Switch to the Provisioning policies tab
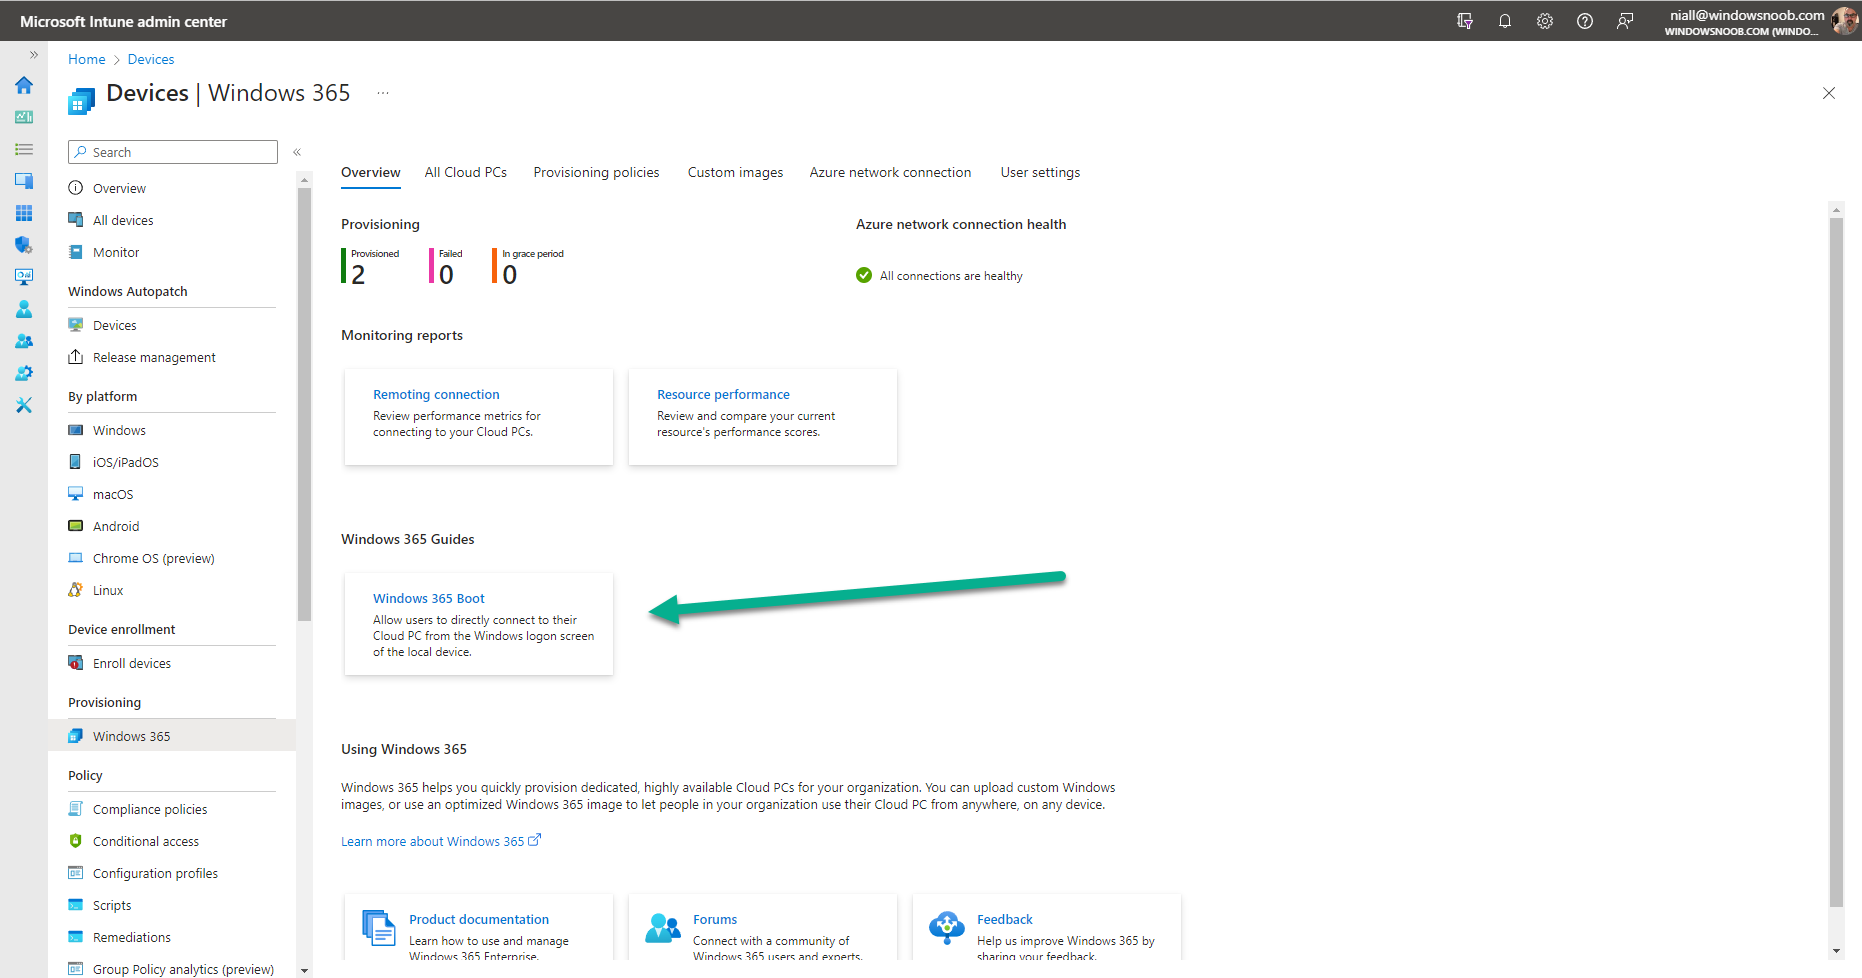This screenshot has height=978, width=1862. 597,172
